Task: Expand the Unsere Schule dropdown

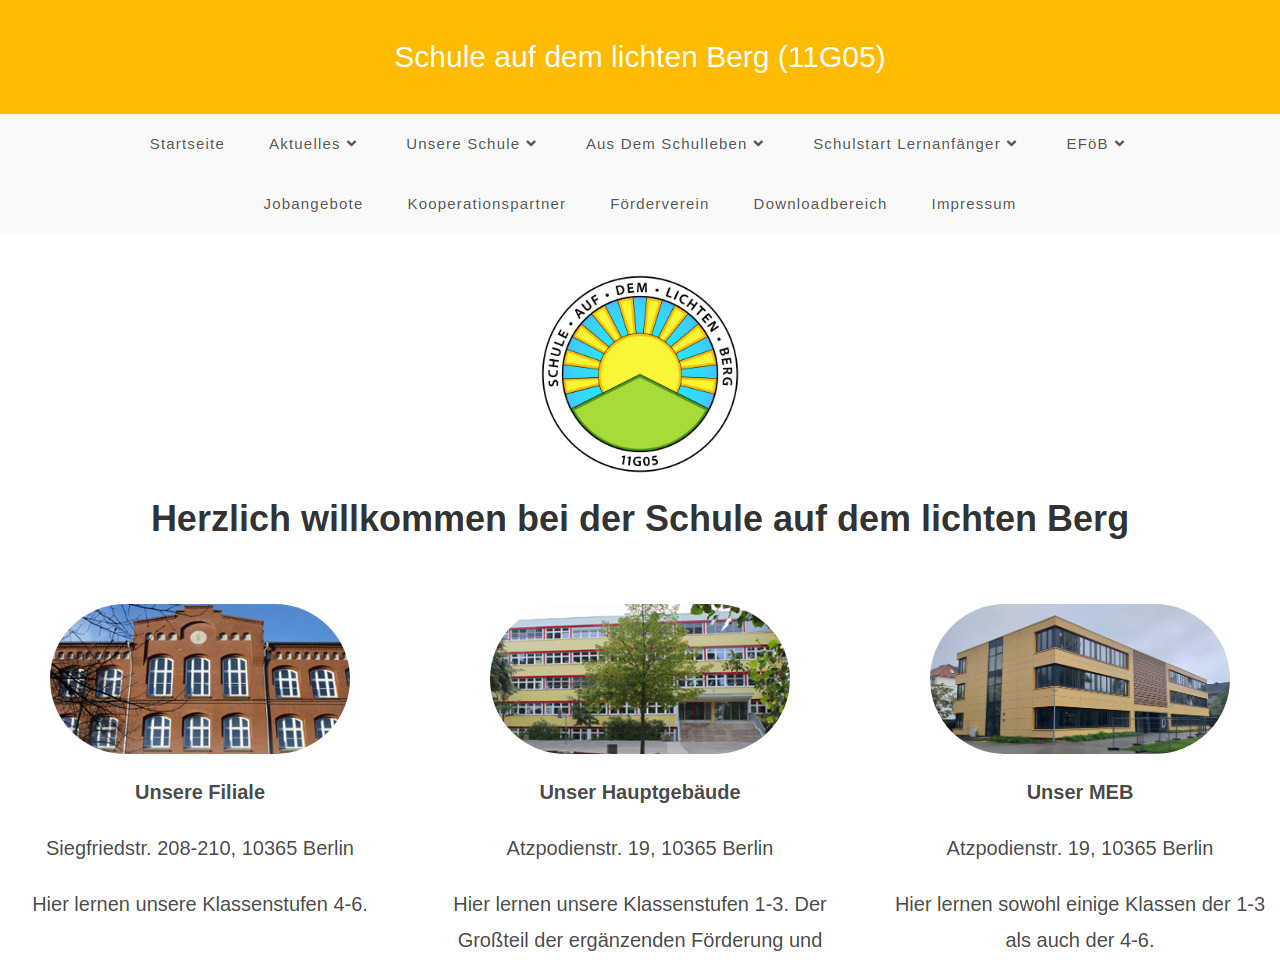Action: point(471,144)
